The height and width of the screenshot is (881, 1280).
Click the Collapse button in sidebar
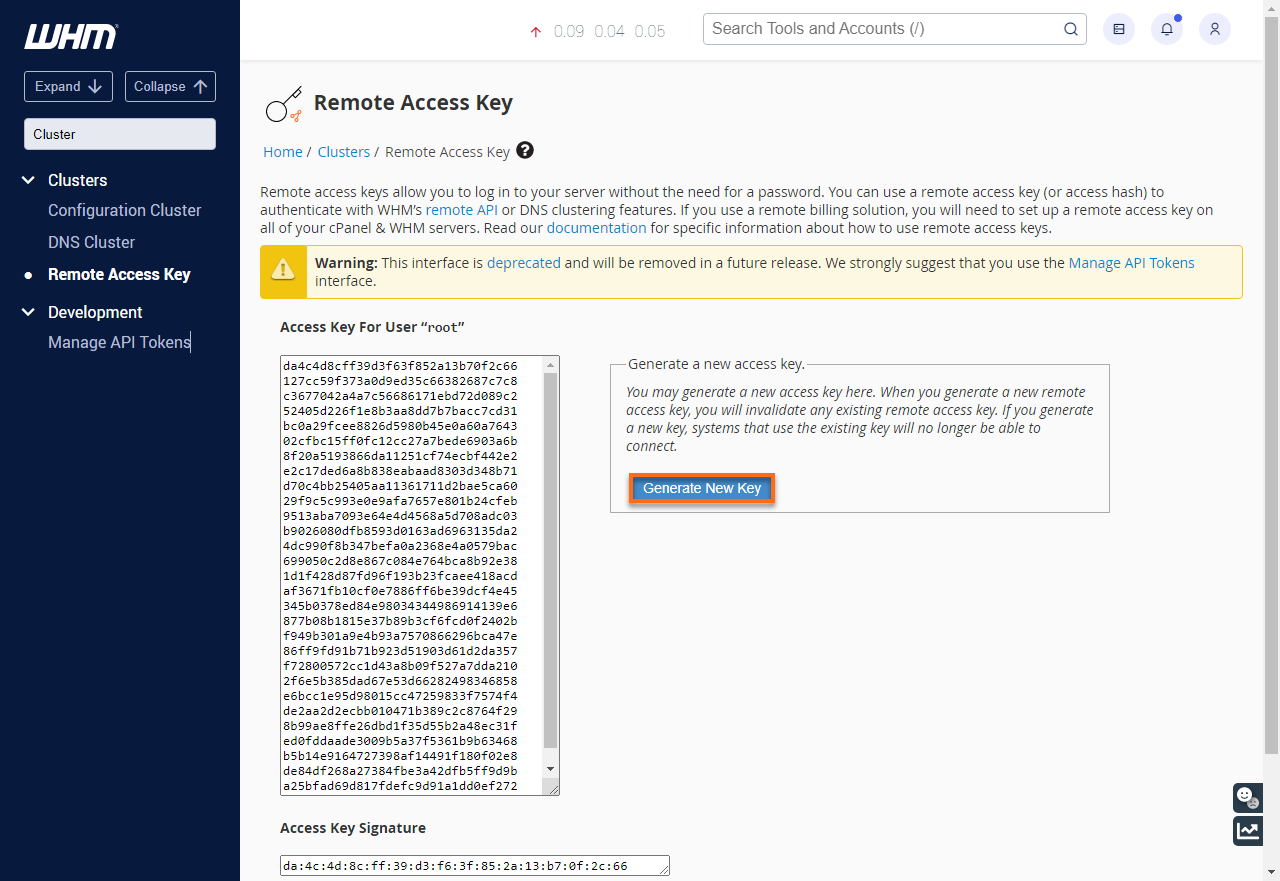click(170, 86)
